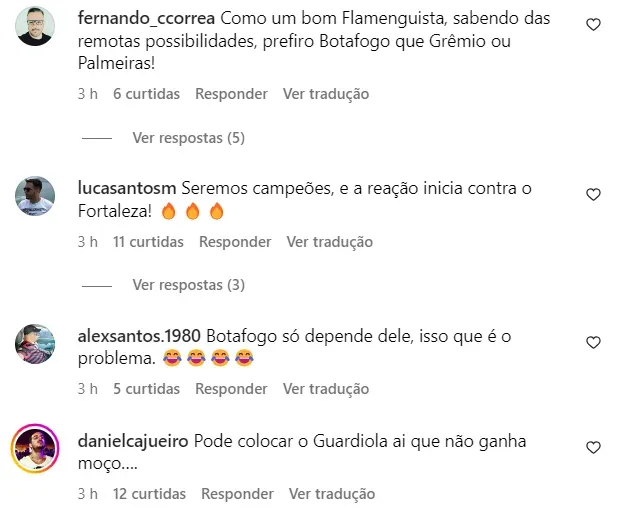The width and height of the screenshot is (618, 526).
Task: Expand Ver respostas (5) under fernando_ccorrea's comment
Action: 188,138
